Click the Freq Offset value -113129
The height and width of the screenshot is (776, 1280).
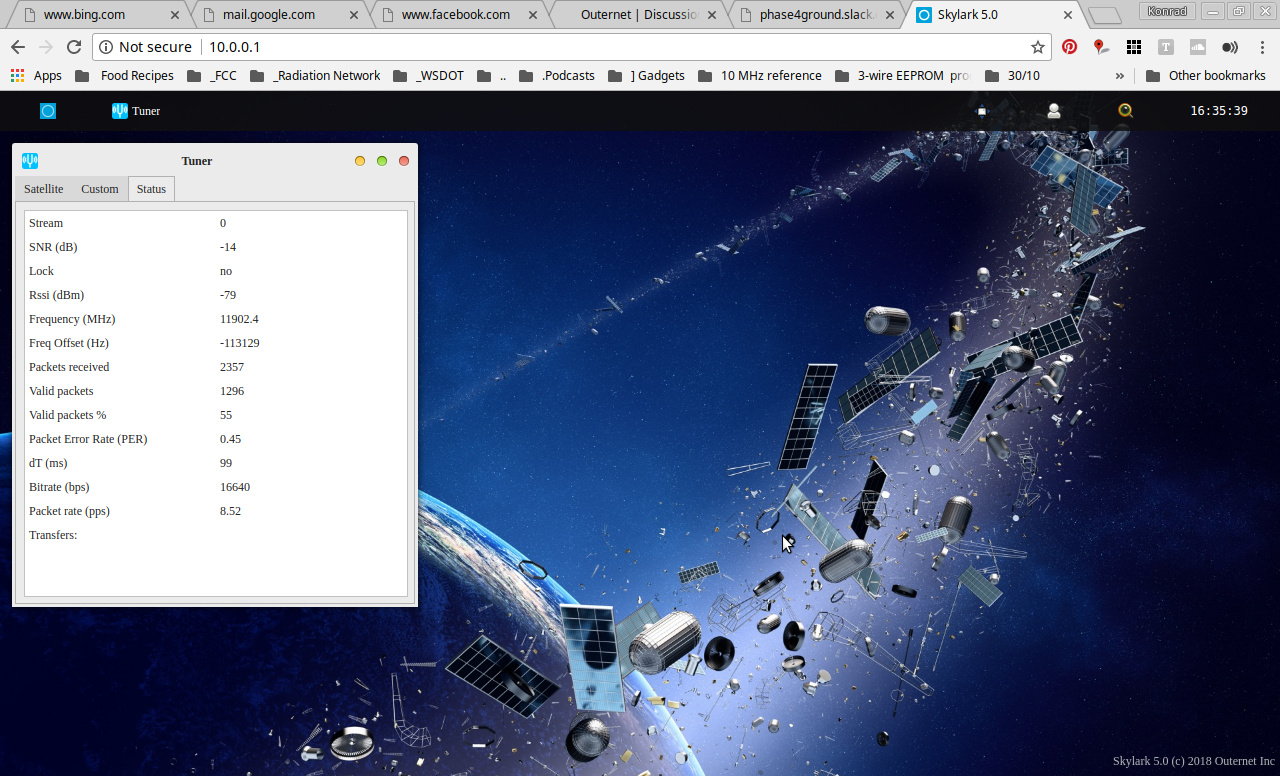[240, 343]
